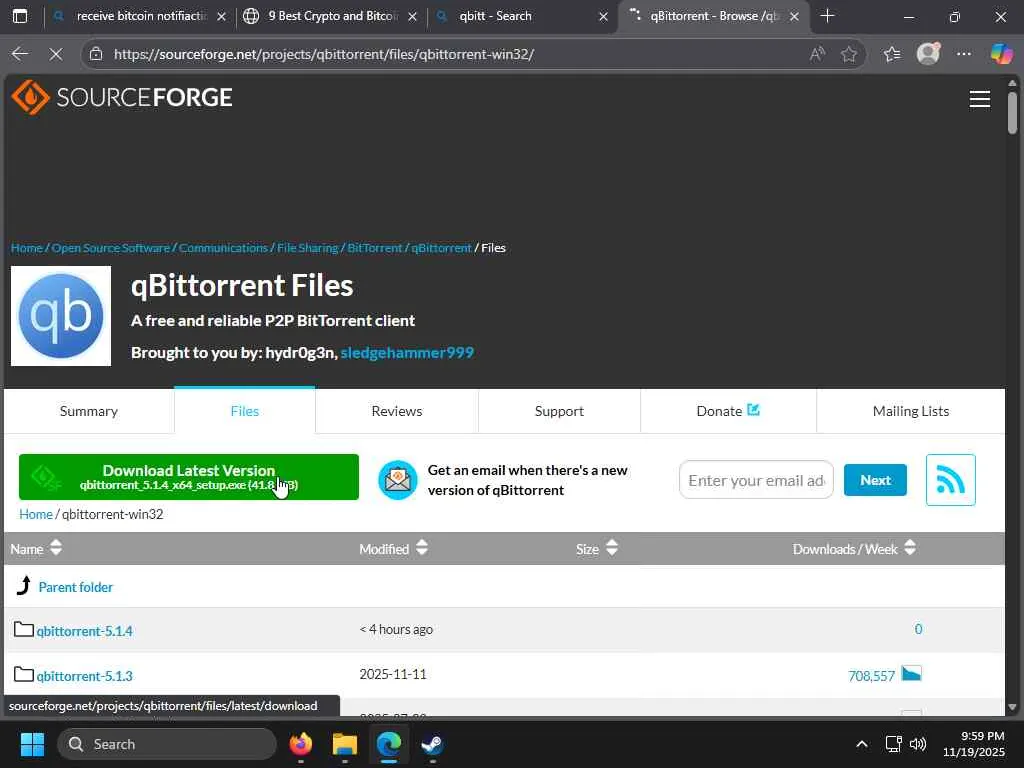Open the browser profile avatar
Screen dimensions: 1024x768
[928, 54]
